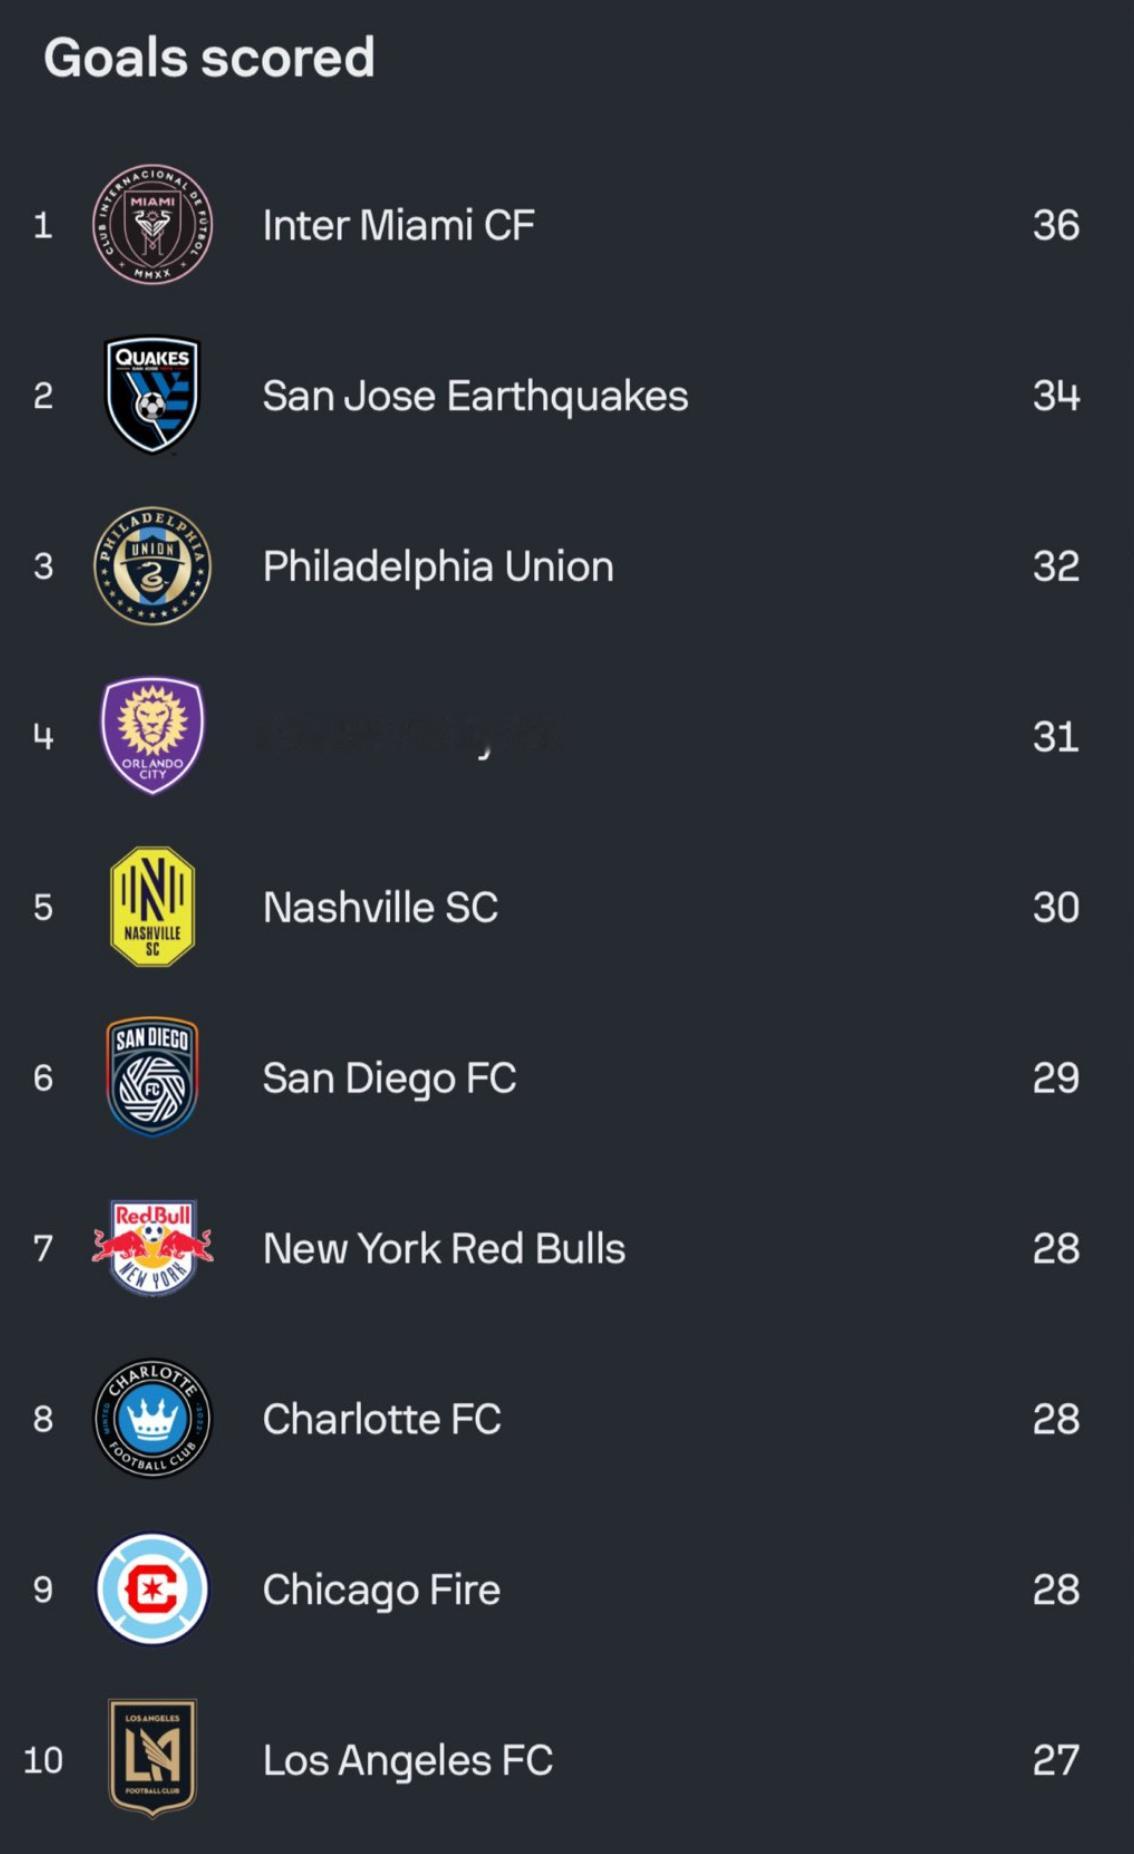Select San Diego FC team name

[389, 1079]
